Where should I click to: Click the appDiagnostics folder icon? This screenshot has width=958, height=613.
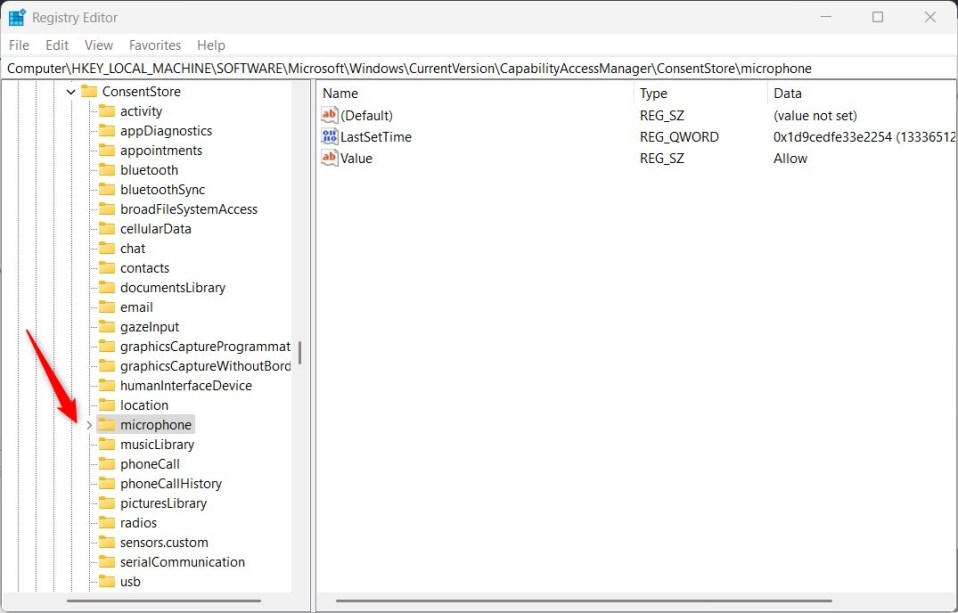pos(107,130)
